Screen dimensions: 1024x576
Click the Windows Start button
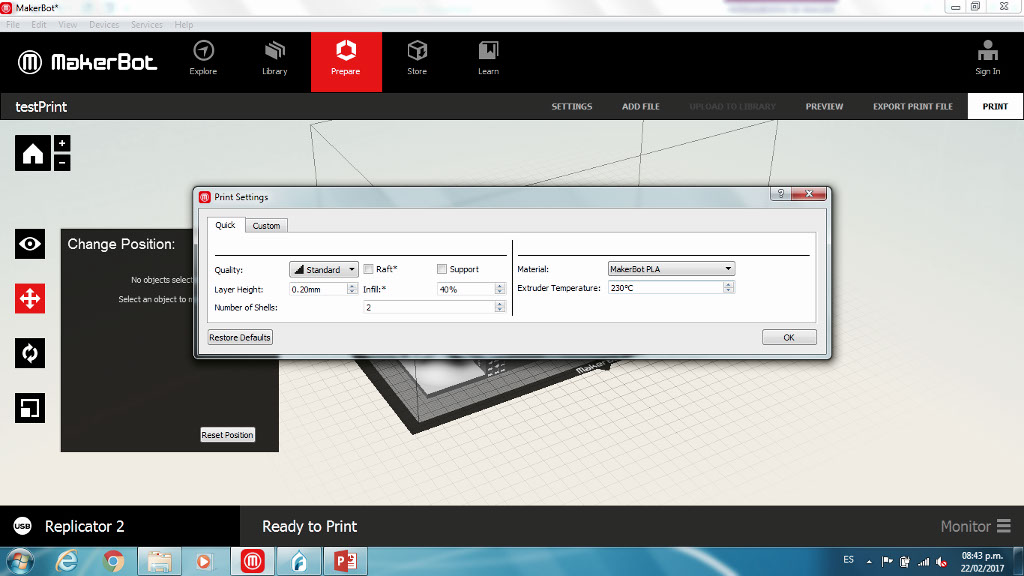pyautogui.click(x=20, y=562)
